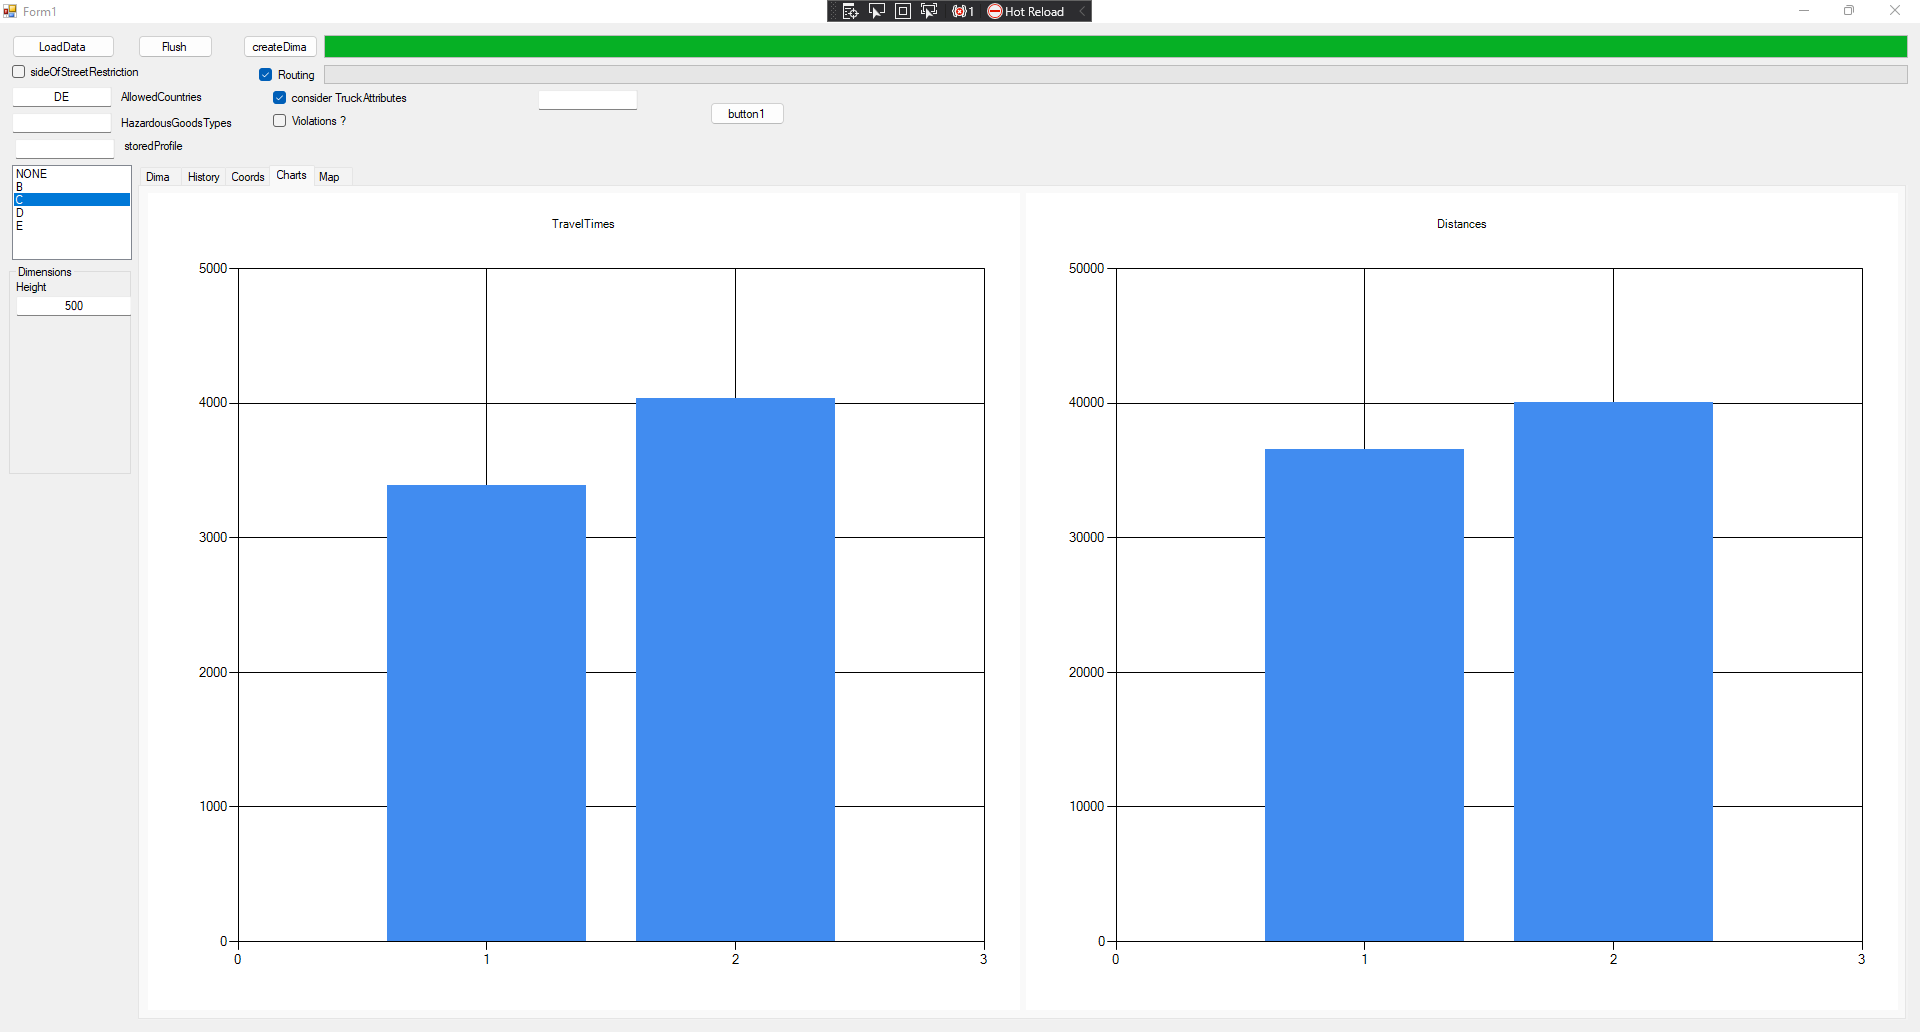Switch to the Map tab

tap(329, 177)
